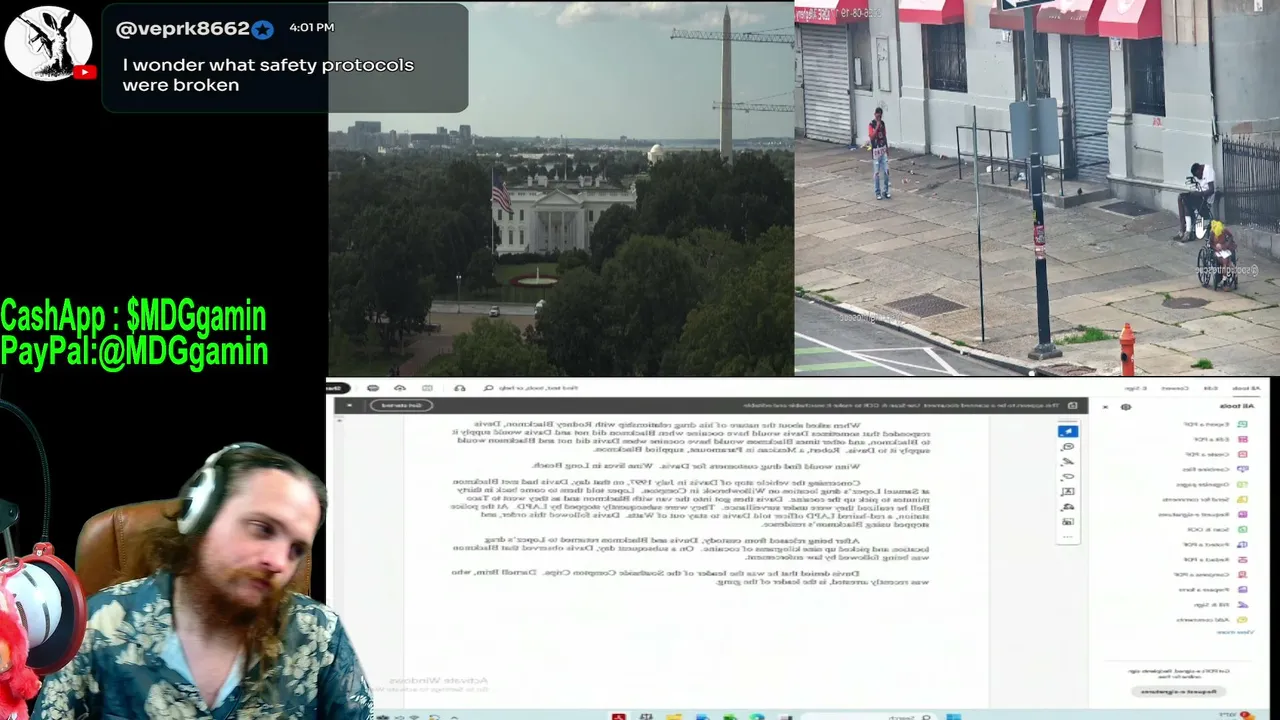Open the Redact a PDF tool
Image resolution: width=1280 pixels, height=720 pixels.
point(1217,559)
